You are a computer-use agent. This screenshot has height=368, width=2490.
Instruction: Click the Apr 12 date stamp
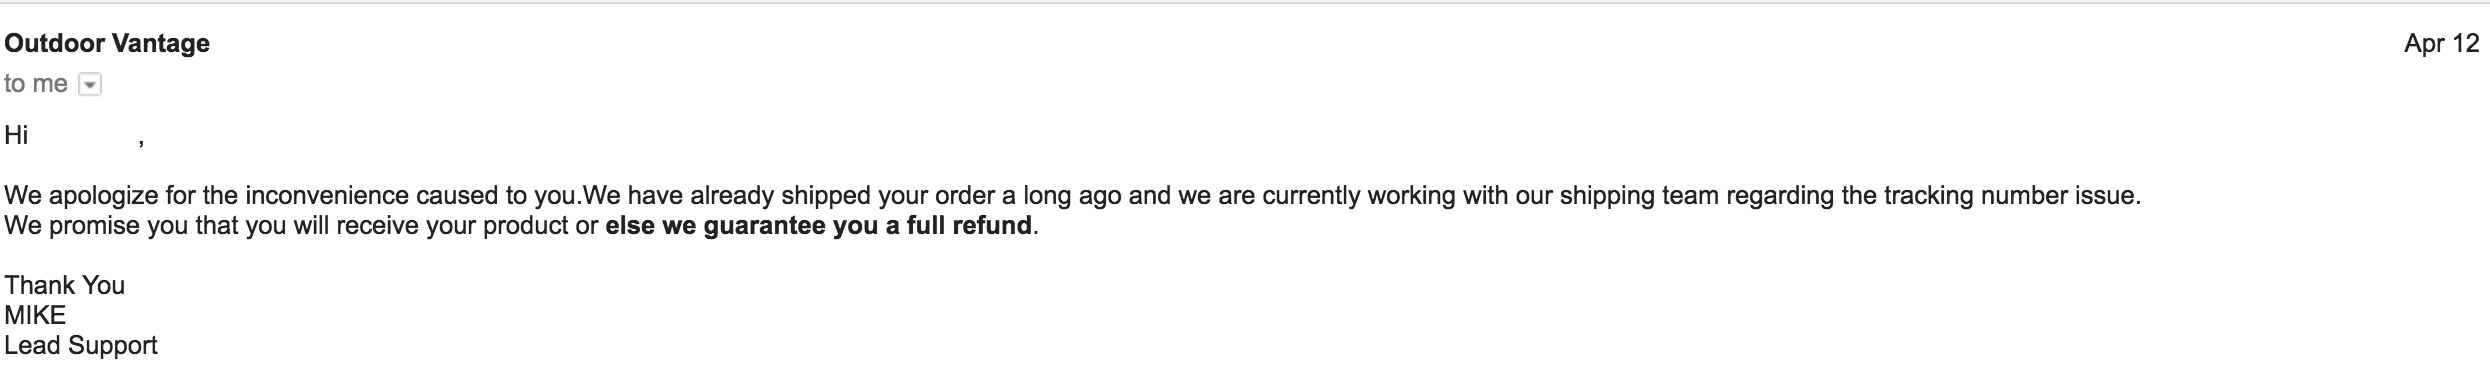(2442, 43)
